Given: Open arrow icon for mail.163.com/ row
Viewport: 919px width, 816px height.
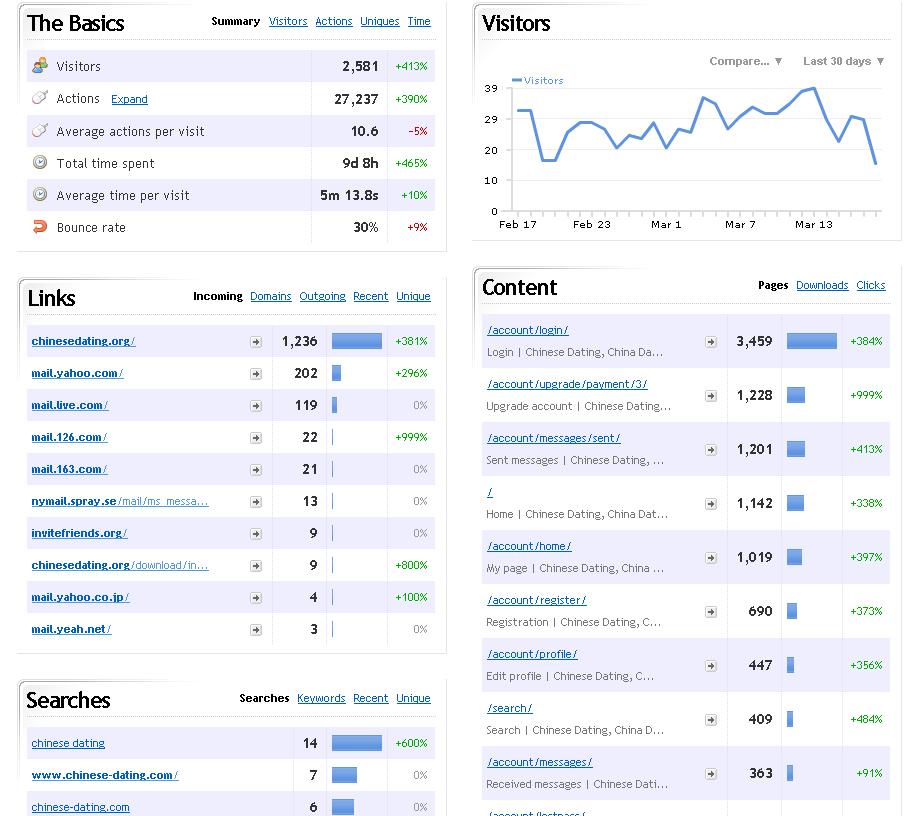Looking at the screenshot, I should (256, 470).
